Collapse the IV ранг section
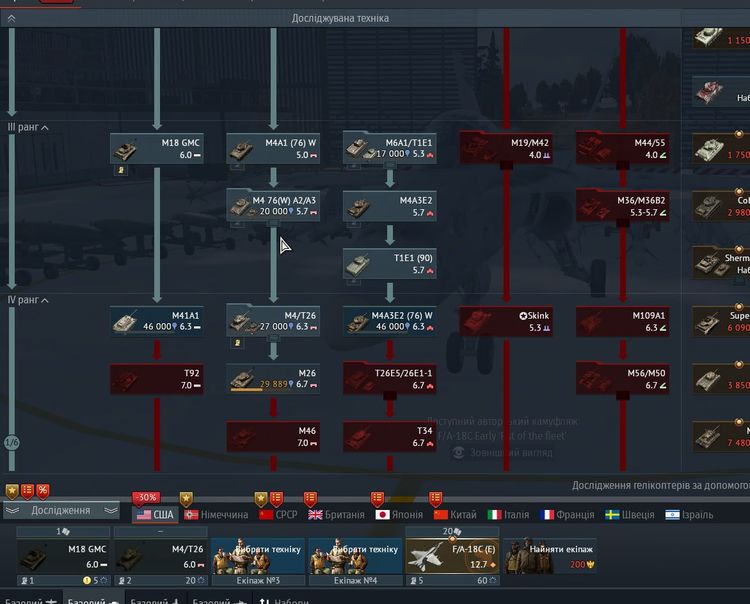The height and width of the screenshot is (604, 750). coord(28,300)
